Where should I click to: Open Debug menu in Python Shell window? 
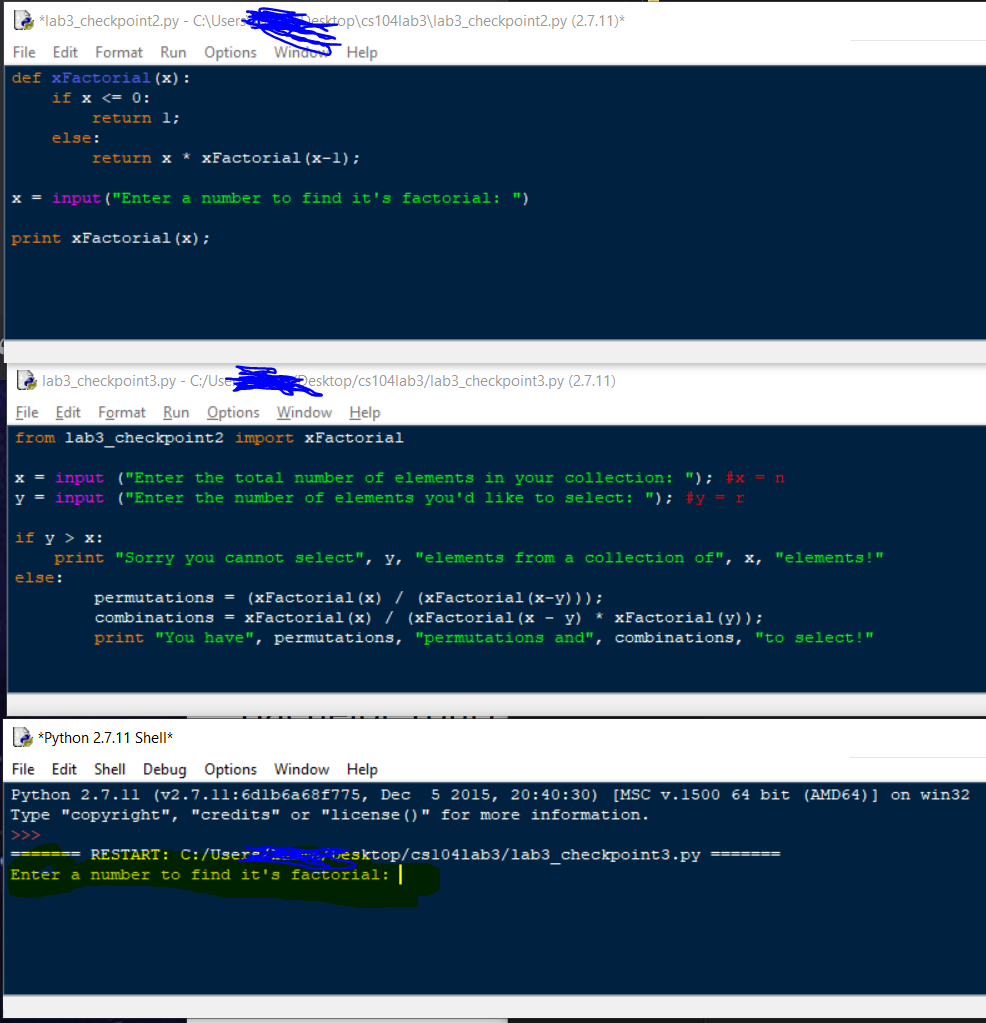[164, 769]
